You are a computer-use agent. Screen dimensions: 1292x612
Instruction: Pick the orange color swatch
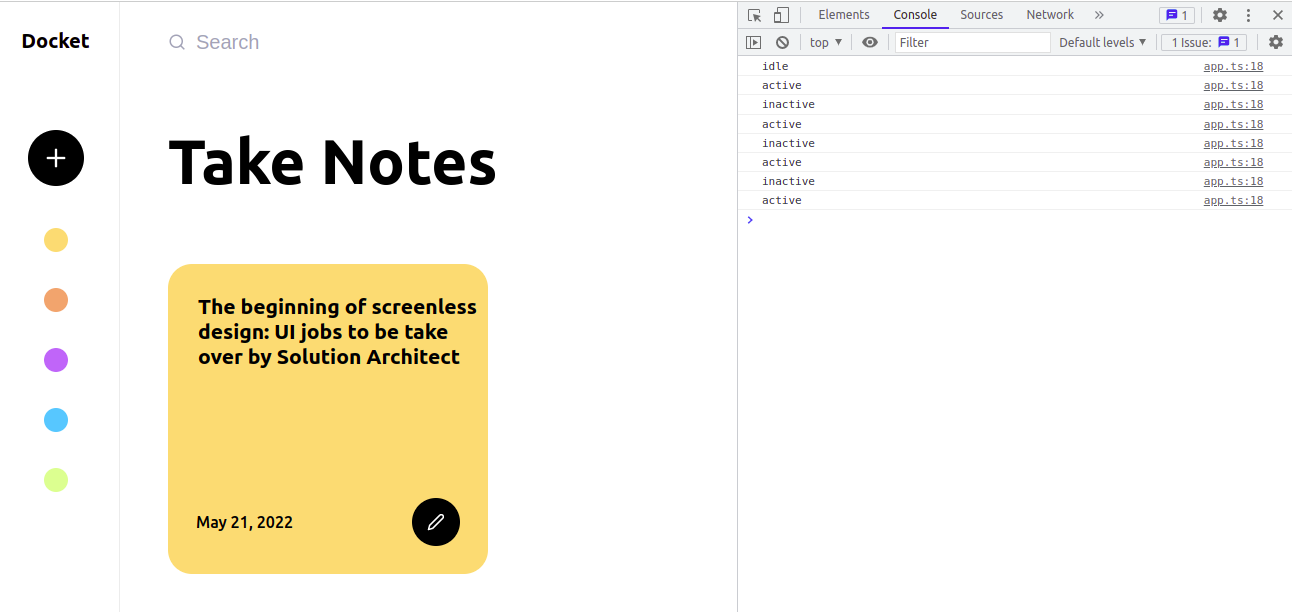[x=56, y=300]
